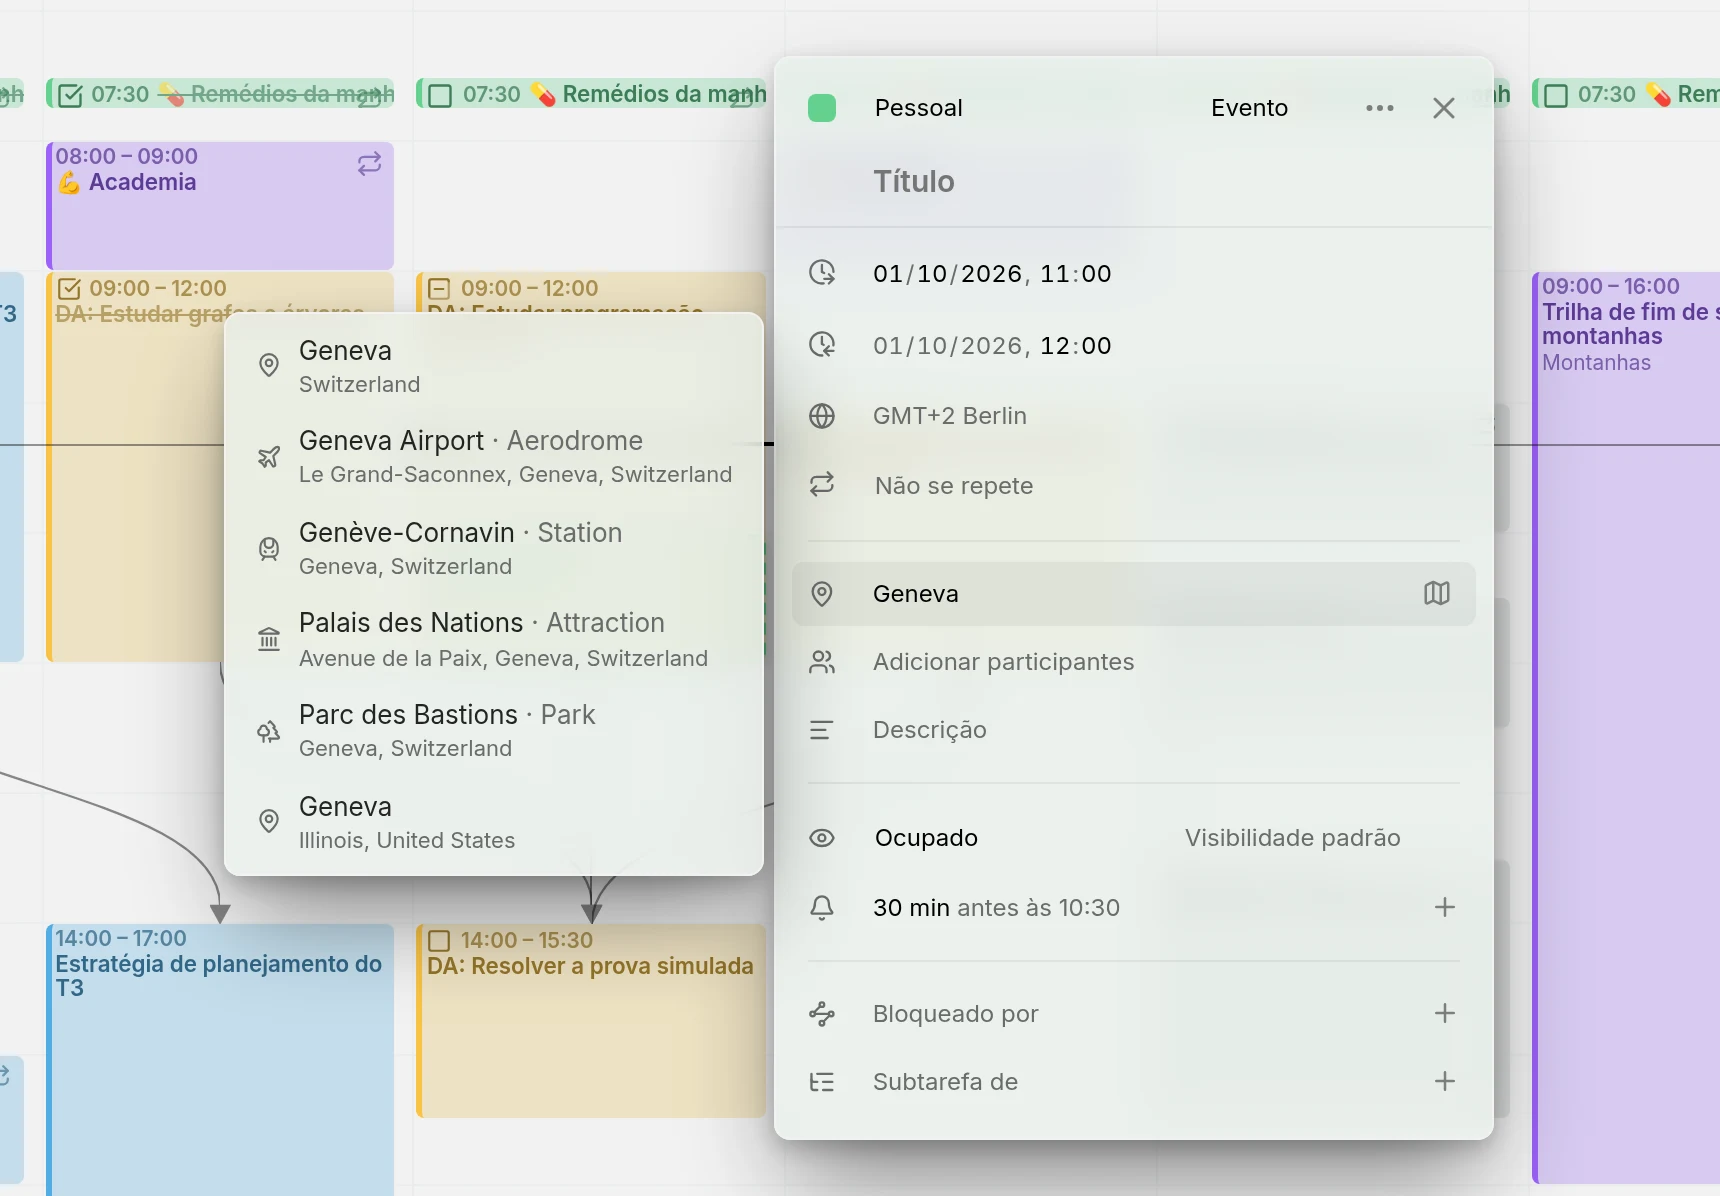Click the globe timezone icon
This screenshot has width=1720, height=1196.
[822, 416]
